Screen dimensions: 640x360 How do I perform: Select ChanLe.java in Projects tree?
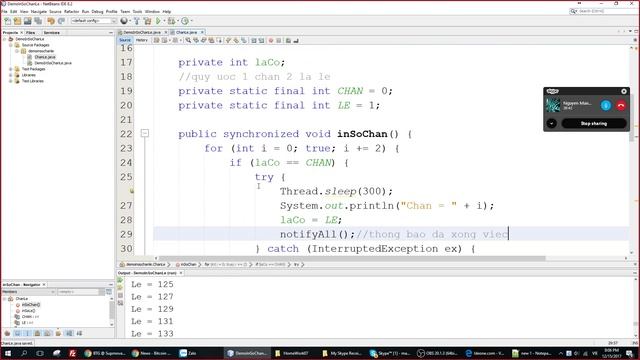point(45,57)
